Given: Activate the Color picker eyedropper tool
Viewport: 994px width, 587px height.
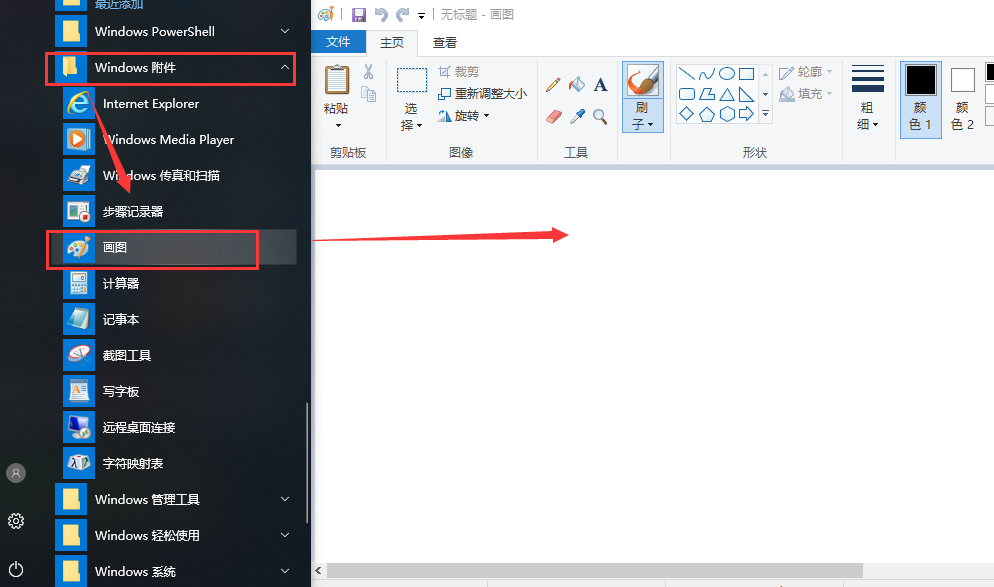Looking at the screenshot, I should tap(577, 117).
